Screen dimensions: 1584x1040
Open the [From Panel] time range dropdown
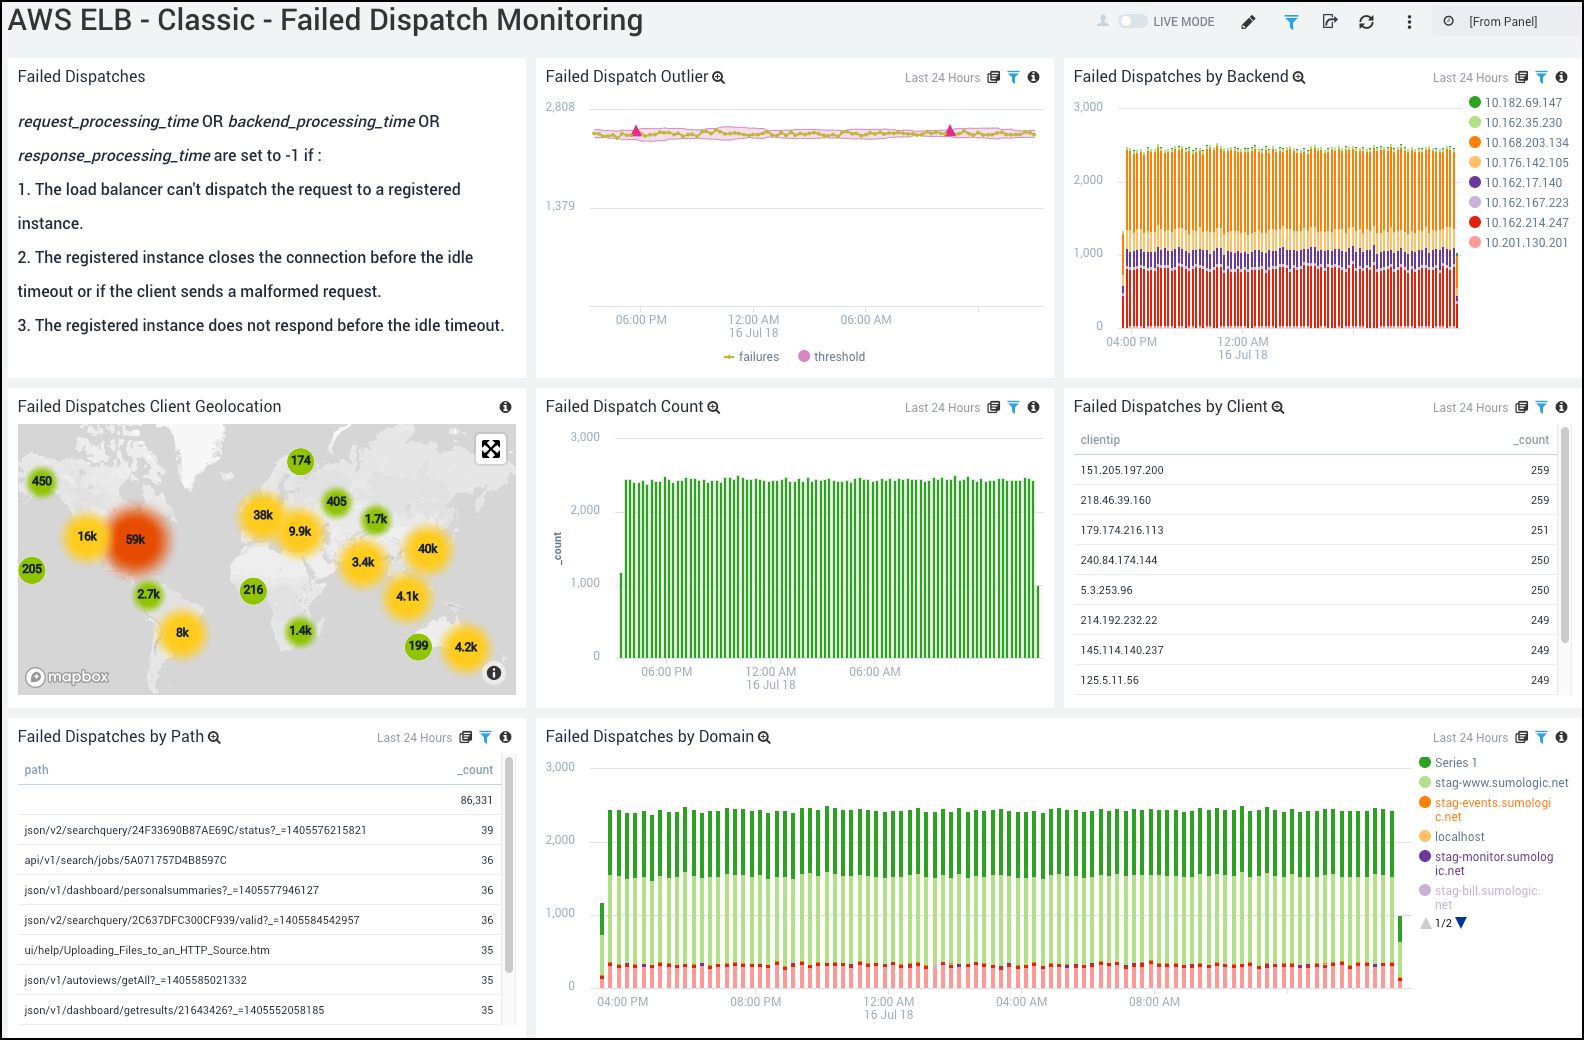[1502, 22]
